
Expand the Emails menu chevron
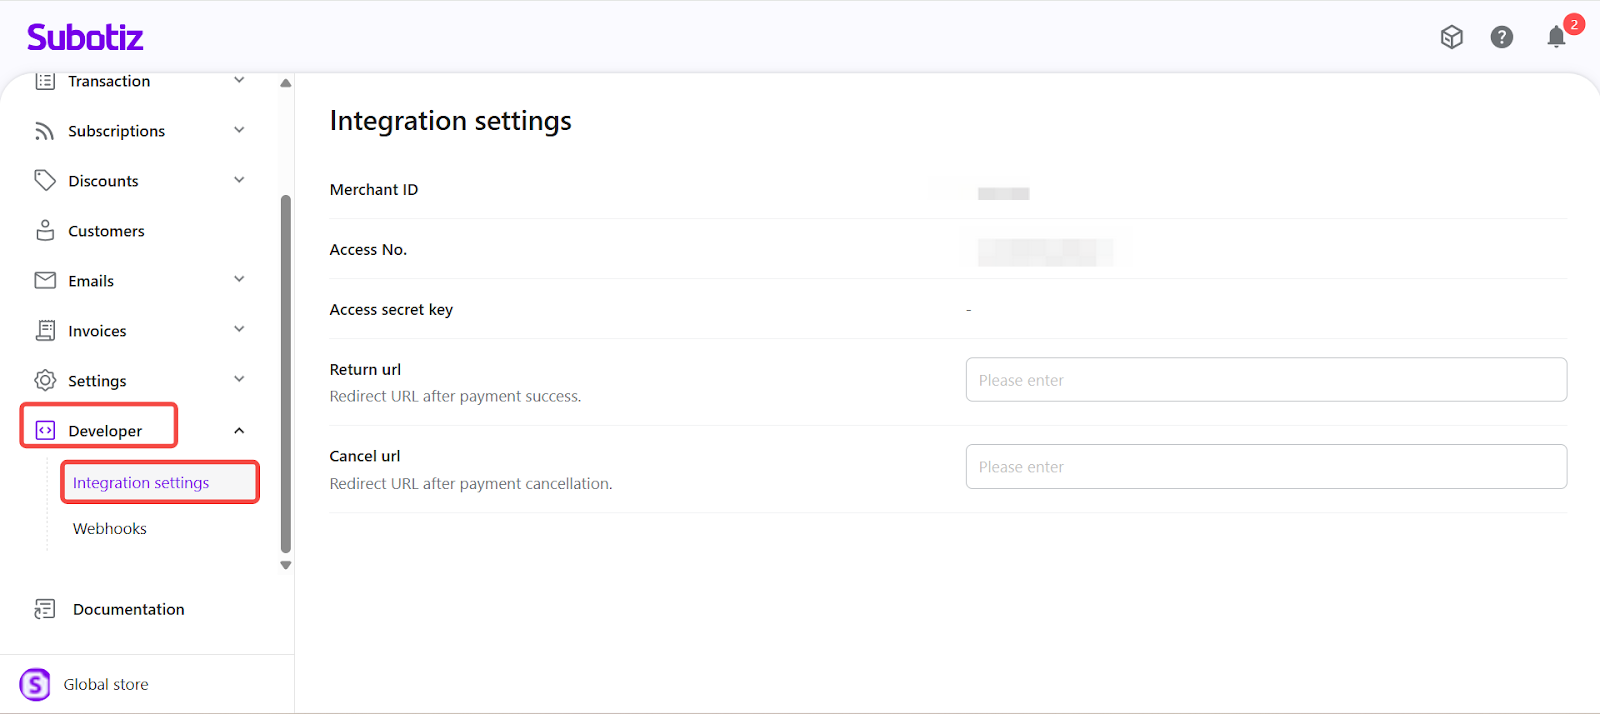coord(239,280)
